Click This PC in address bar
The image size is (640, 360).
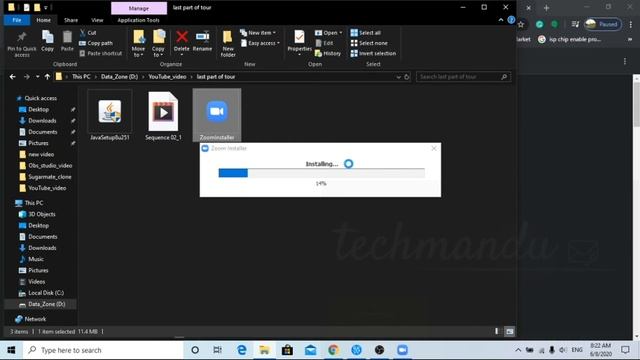point(81,77)
